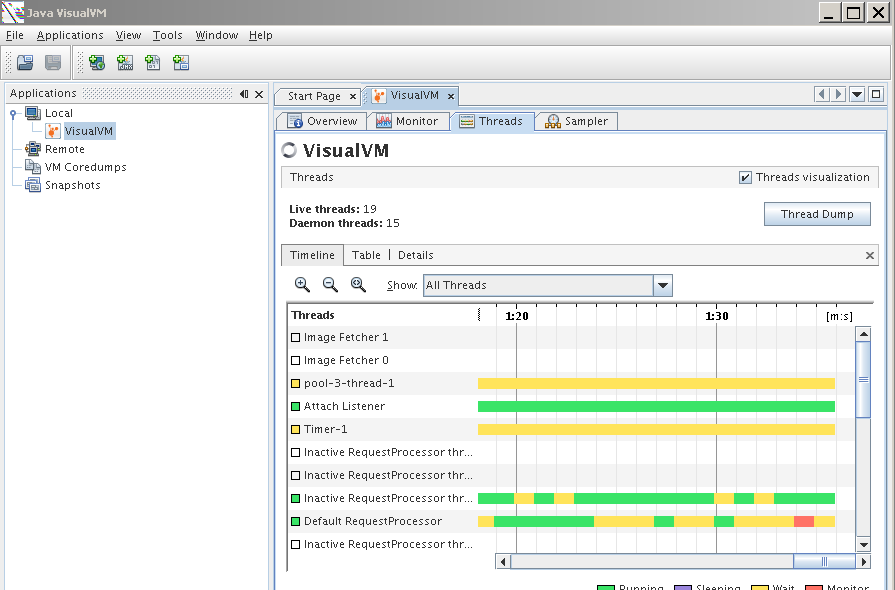Minimize the Applications panel
This screenshot has width=895, height=590.
tap(244, 94)
